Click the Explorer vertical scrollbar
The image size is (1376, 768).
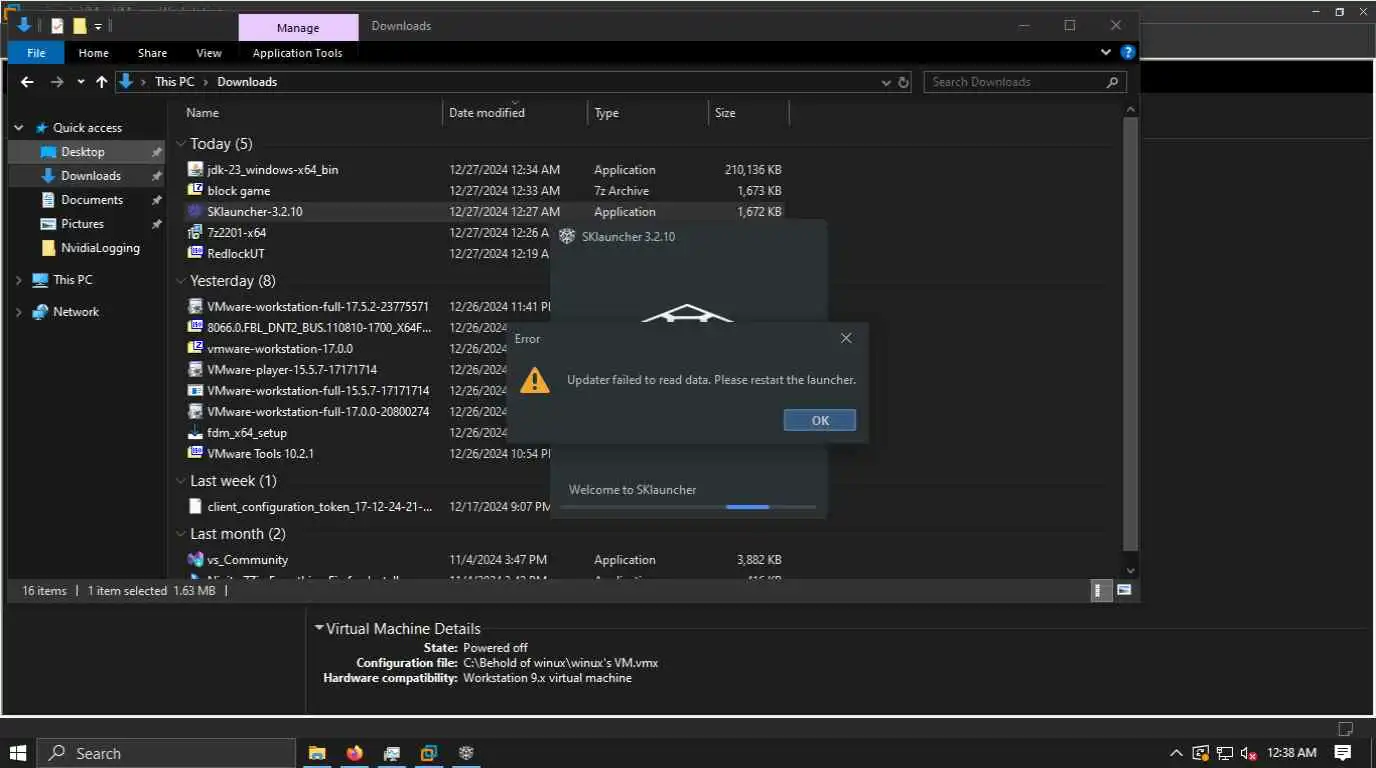click(1130, 335)
